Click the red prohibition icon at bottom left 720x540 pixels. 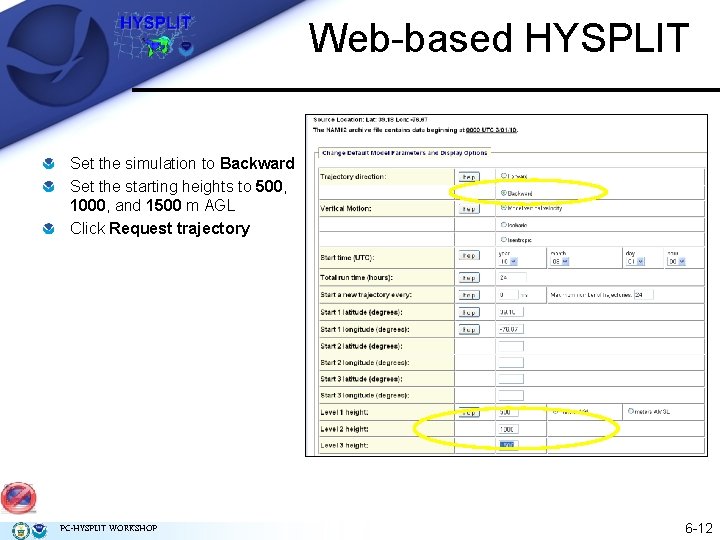click(x=18, y=498)
